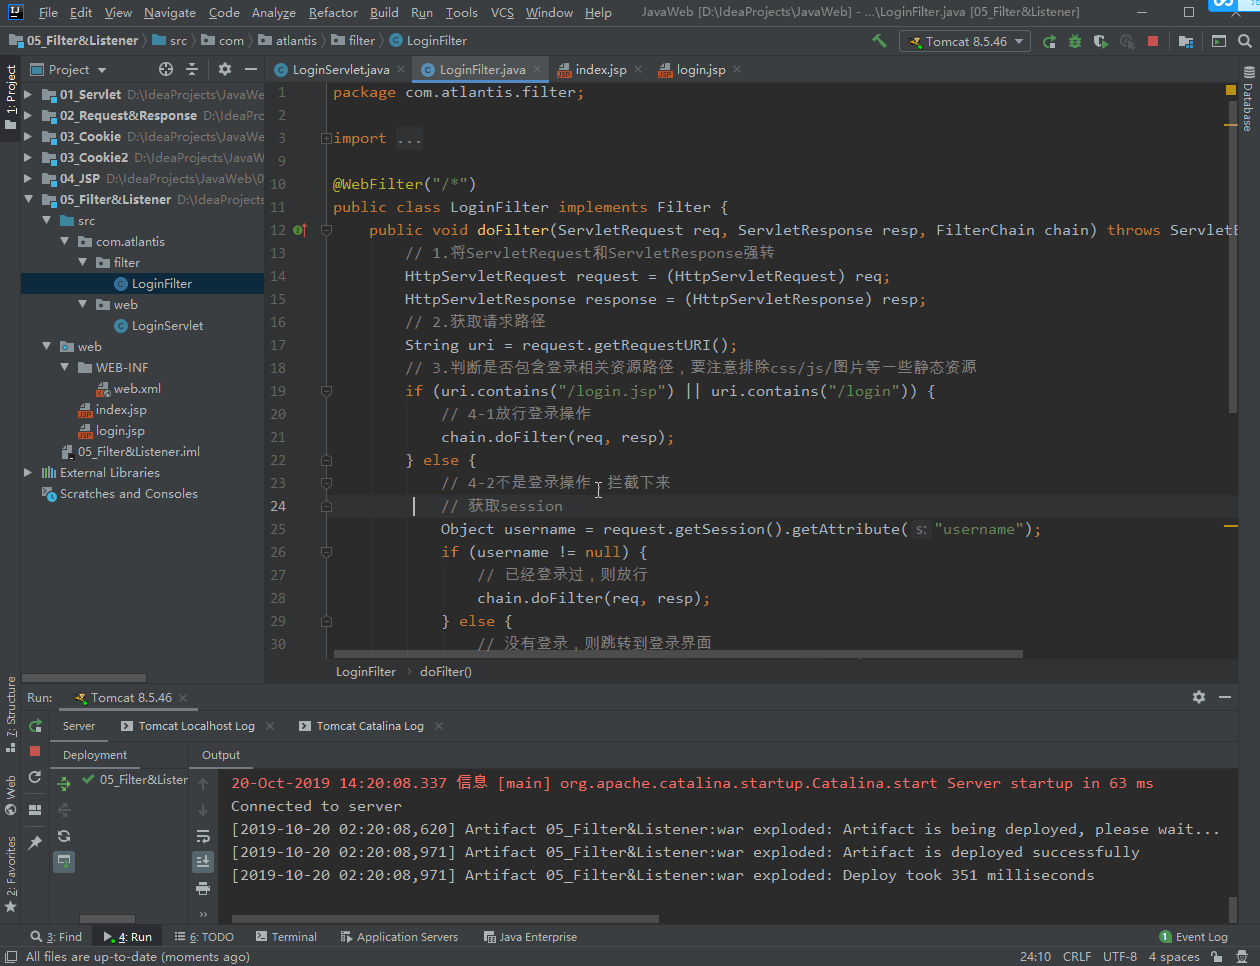Select LoginServlet in the project tree
Screen dimensions: 1260x966
(x=167, y=325)
